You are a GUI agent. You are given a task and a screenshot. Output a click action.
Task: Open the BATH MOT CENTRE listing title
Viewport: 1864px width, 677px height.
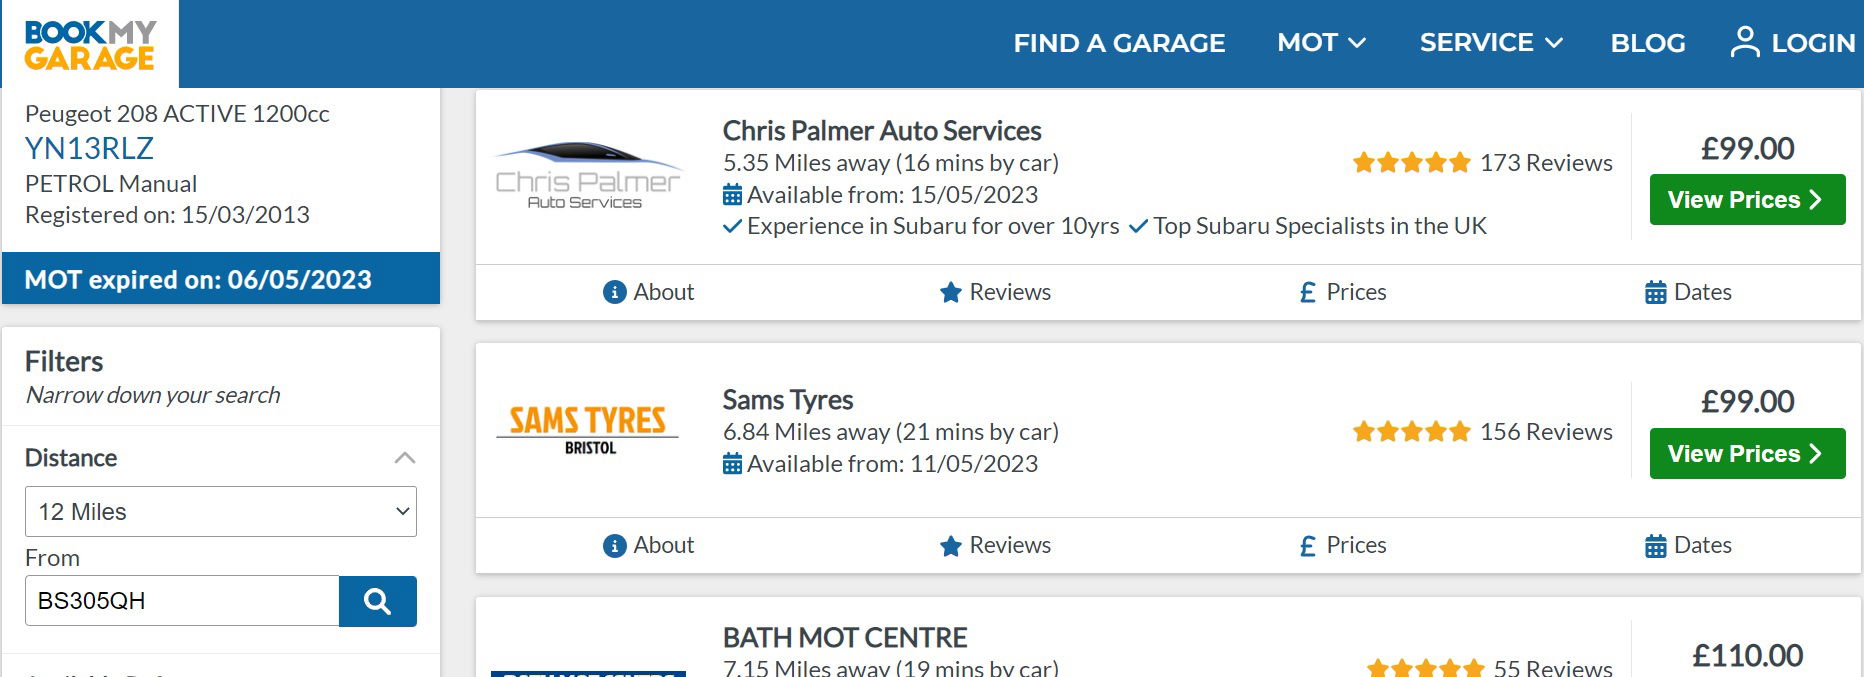[x=845, y=637]
